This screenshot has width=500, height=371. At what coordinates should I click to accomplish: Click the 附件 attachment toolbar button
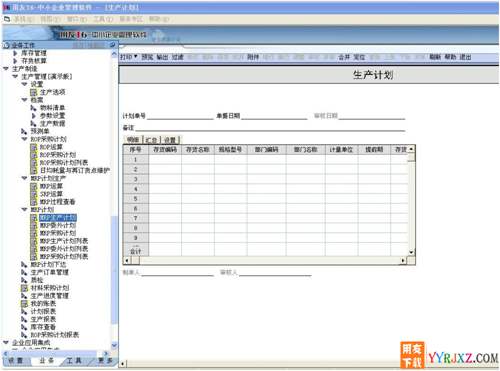click(253, 57)
